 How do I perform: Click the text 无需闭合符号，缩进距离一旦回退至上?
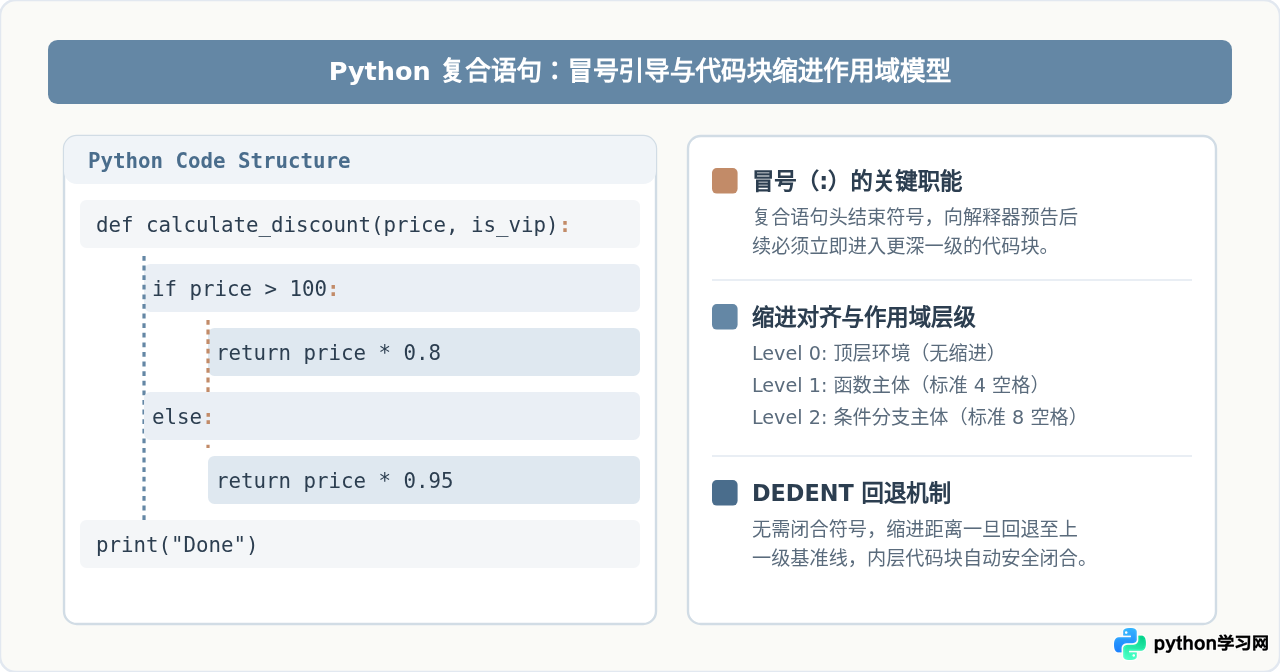click(x=914, y=529)
